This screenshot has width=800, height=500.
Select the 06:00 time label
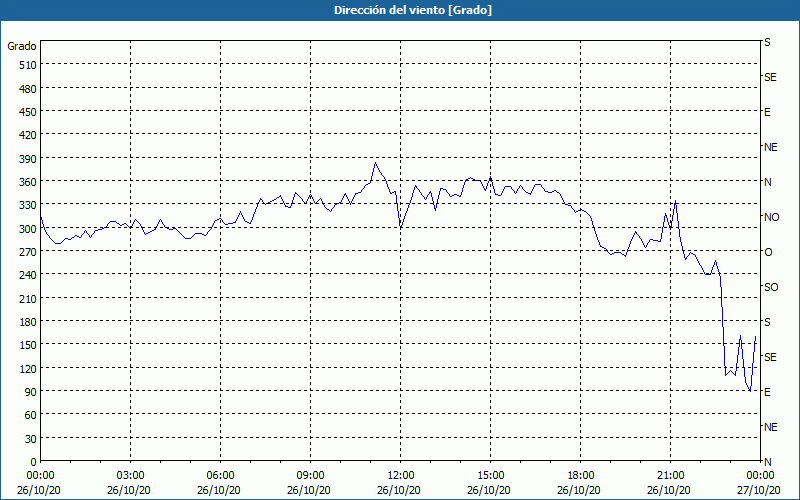(220, 476)
